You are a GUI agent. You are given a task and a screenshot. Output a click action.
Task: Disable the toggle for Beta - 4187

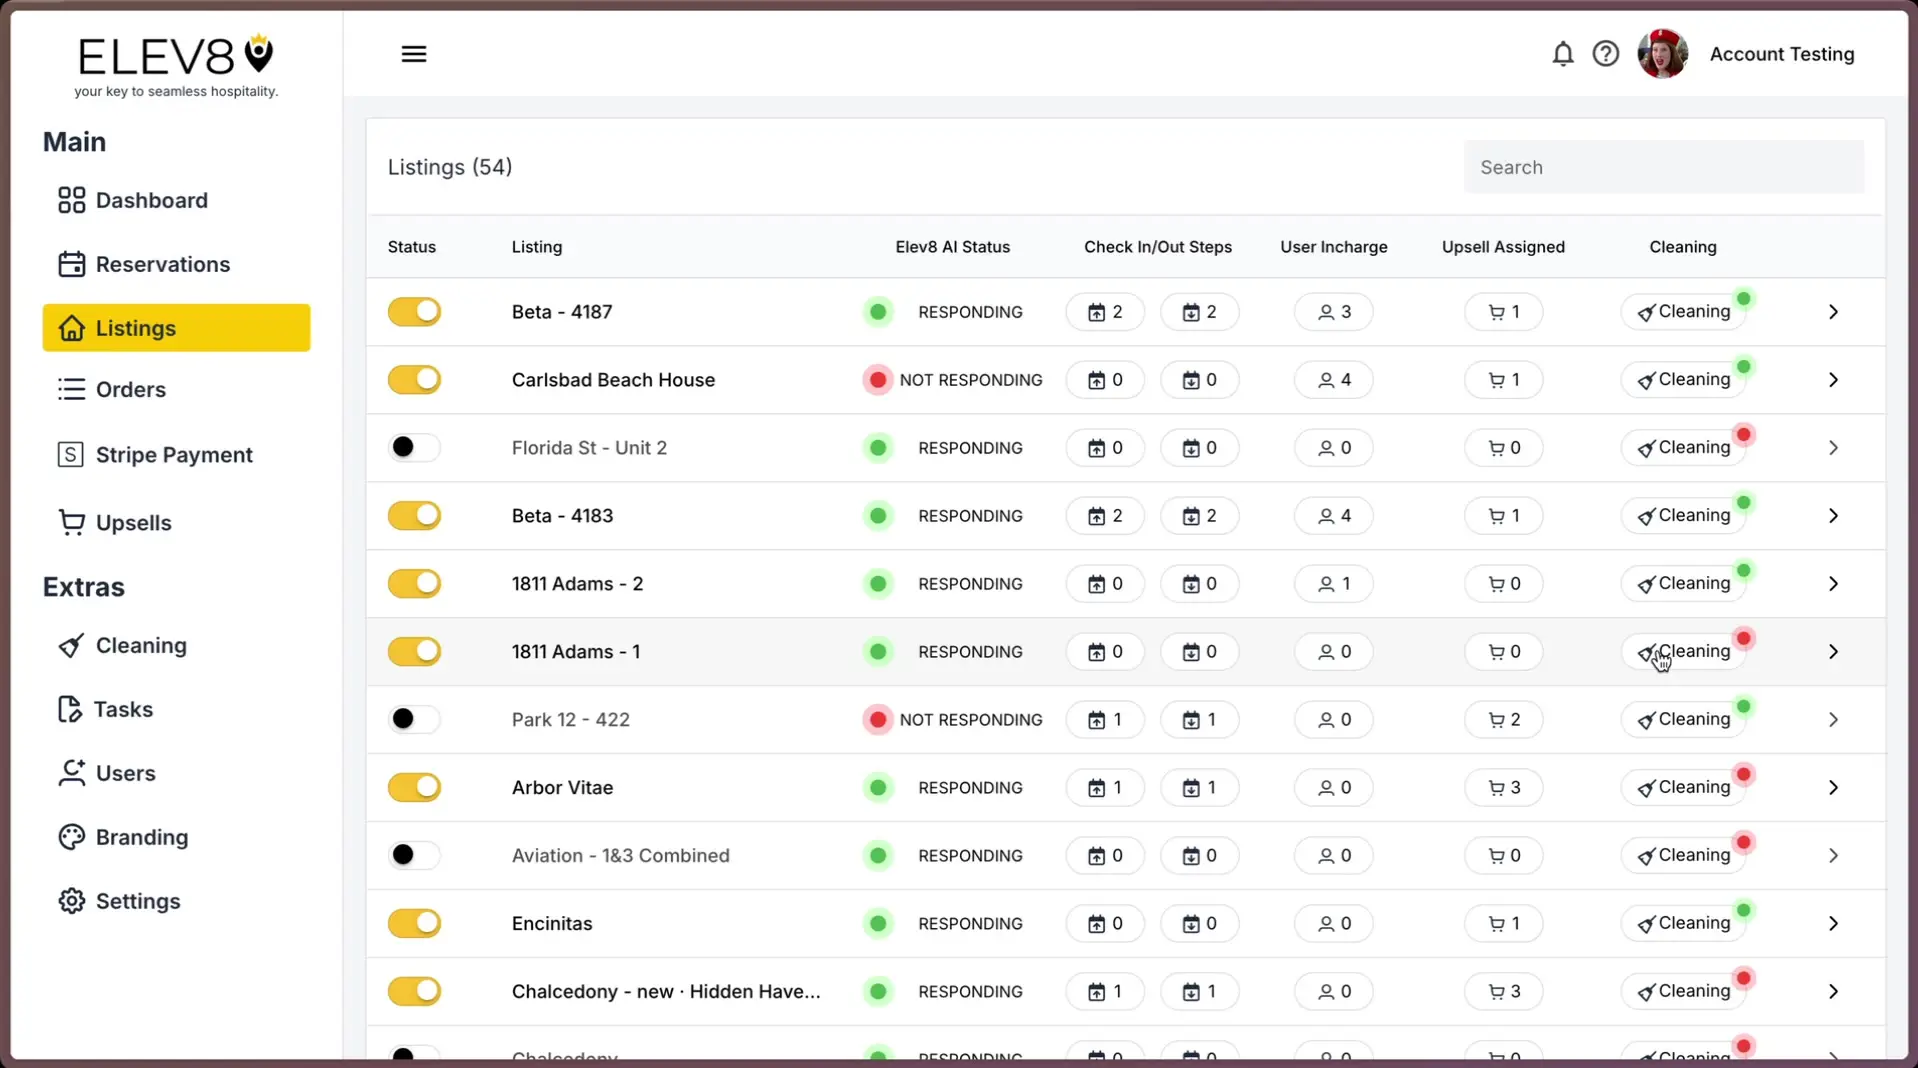click(x=414, y=311)
